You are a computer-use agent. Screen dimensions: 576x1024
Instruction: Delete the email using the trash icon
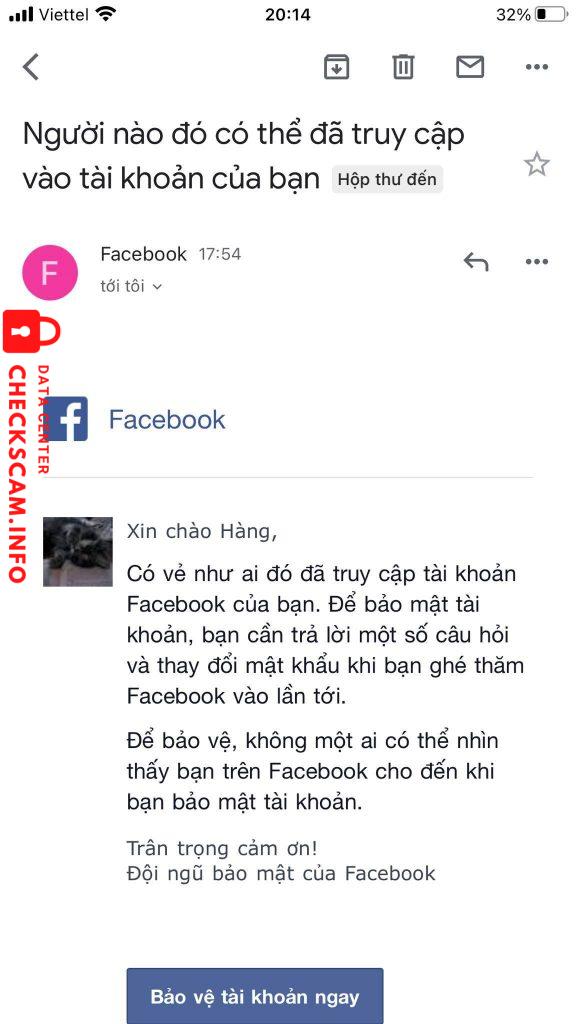coord(403,67)
